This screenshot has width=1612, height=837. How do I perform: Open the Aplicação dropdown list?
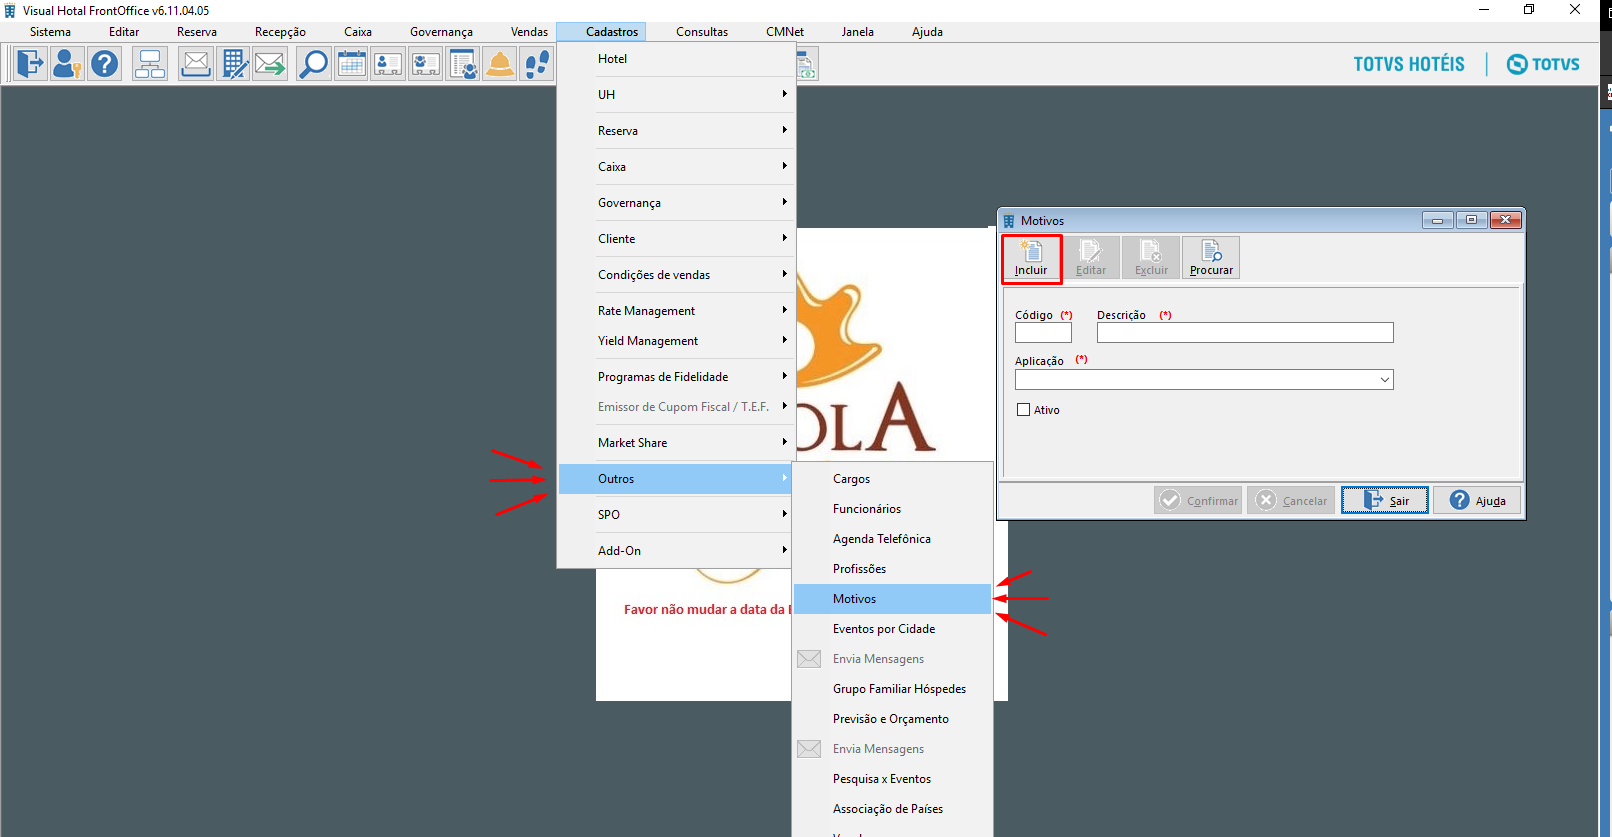click(x=1384, y=380)
